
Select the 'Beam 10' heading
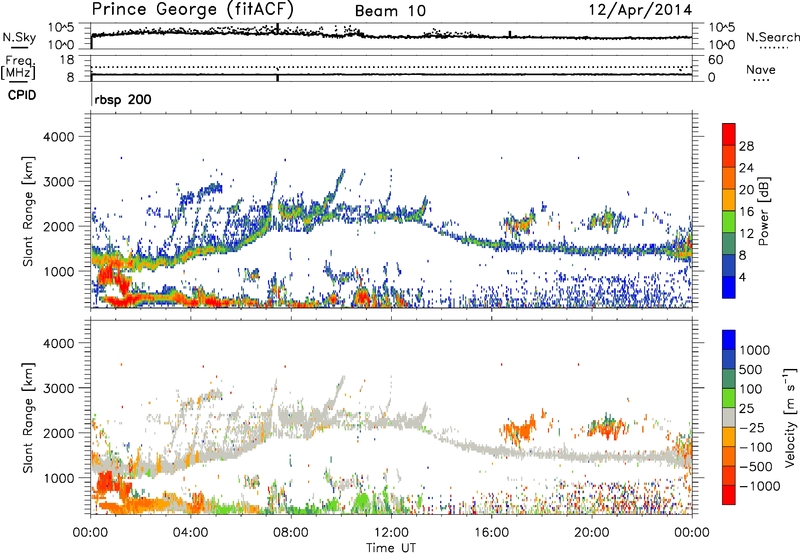390,11
